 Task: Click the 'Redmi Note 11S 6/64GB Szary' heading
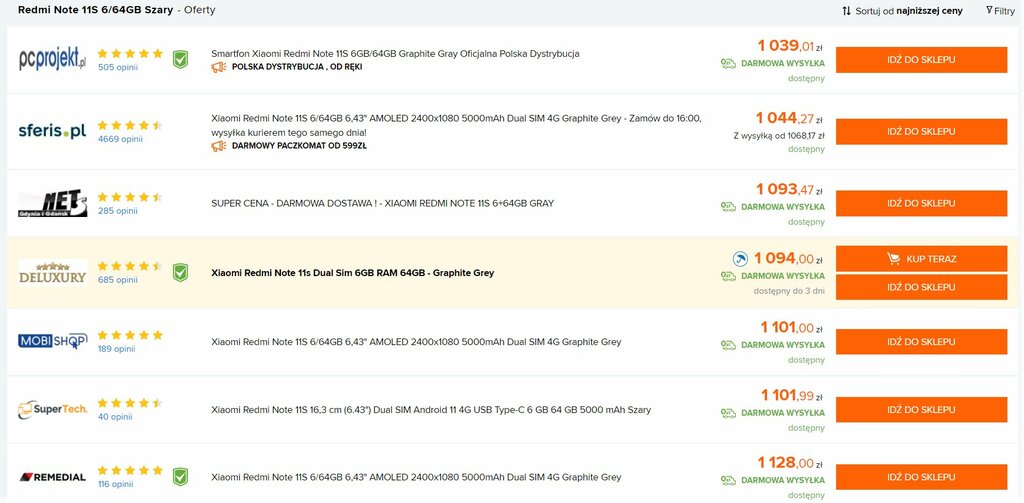coord(95,10)
